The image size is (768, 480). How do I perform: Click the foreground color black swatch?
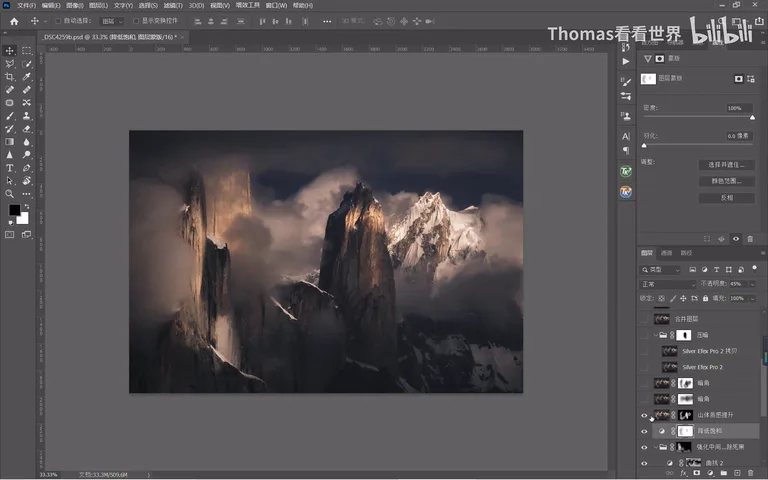coord(14,210)
